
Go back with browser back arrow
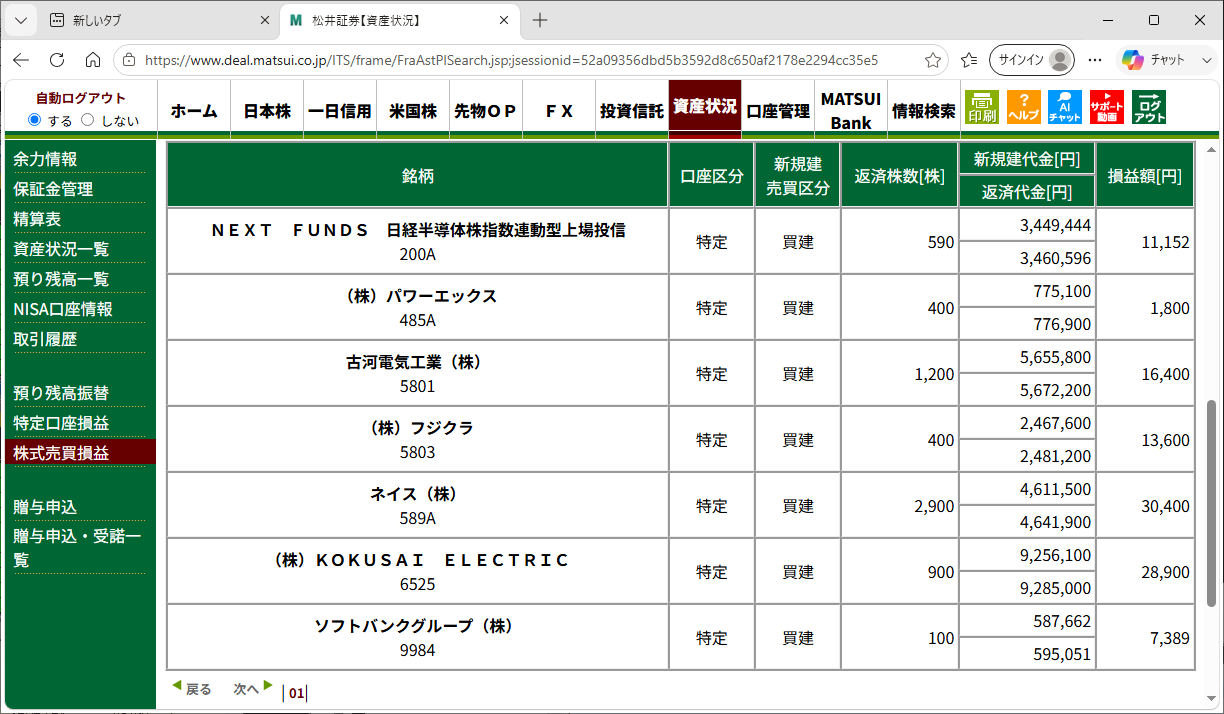click(x=21, y=60)
